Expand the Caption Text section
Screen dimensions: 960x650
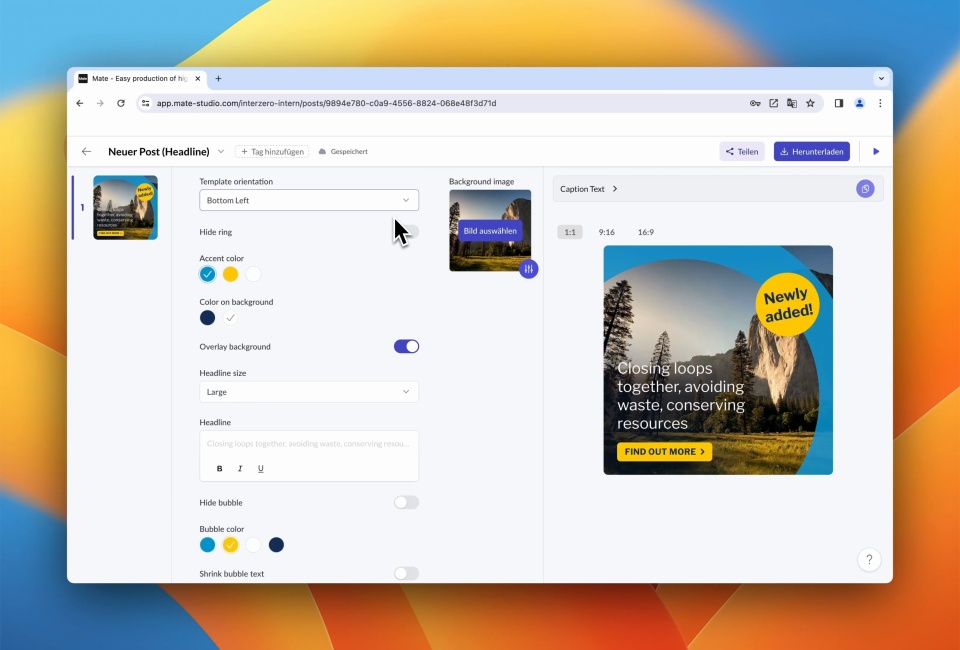589,189
